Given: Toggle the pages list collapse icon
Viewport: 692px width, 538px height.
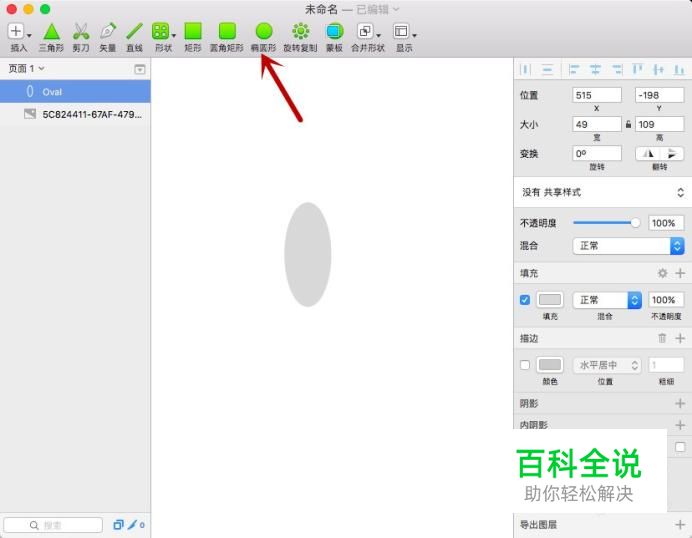Looking at the screenshot, I should (139, 69).
